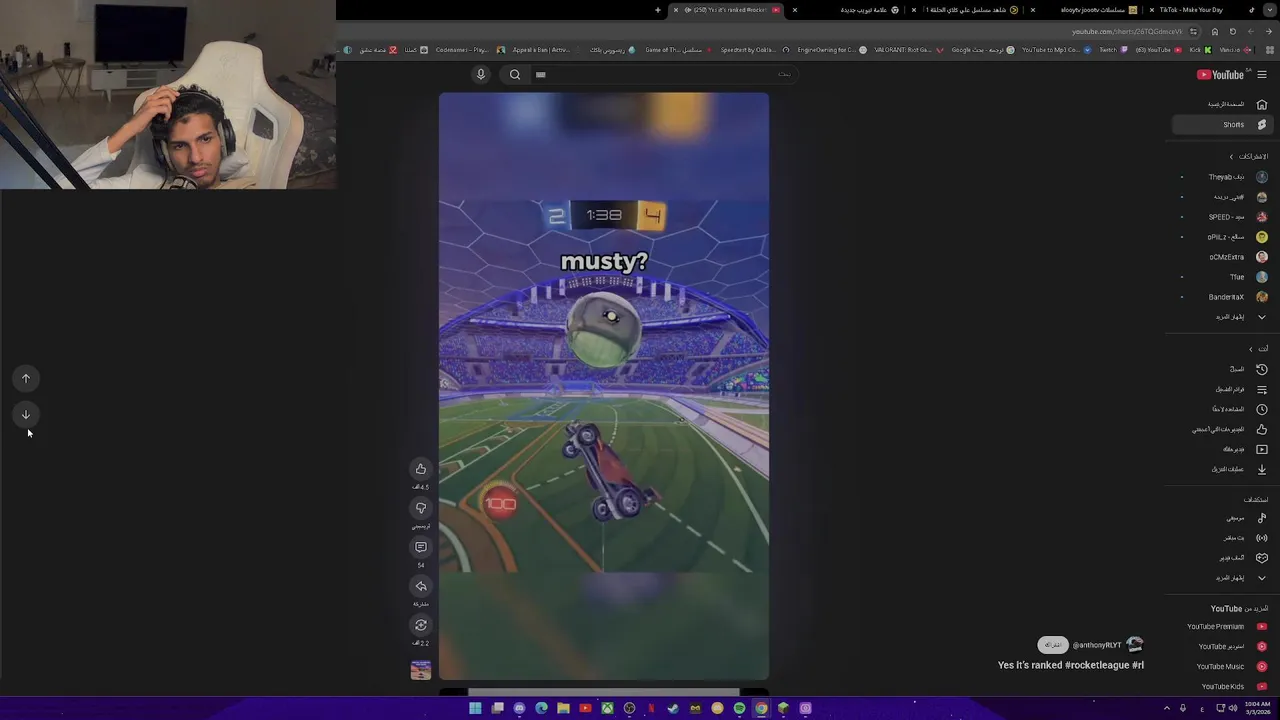Screen dimensions: 1280x720
Task: Open the comments showing 54
Action: point(421,547)
